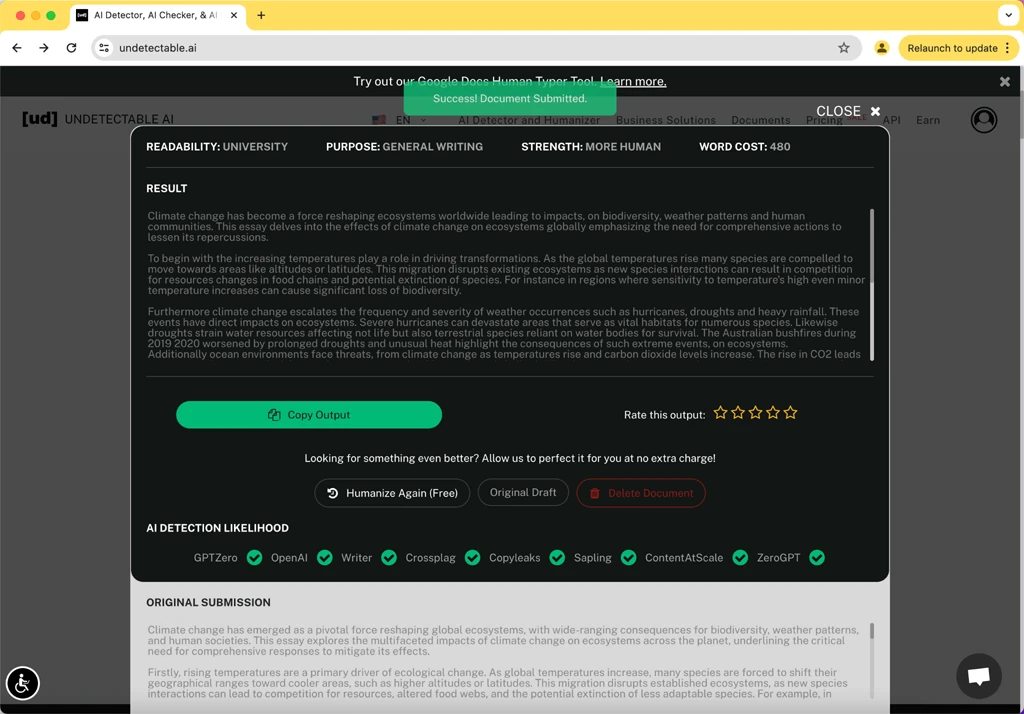Click the Writer green check icon
1024x714 pixels.
389,558
